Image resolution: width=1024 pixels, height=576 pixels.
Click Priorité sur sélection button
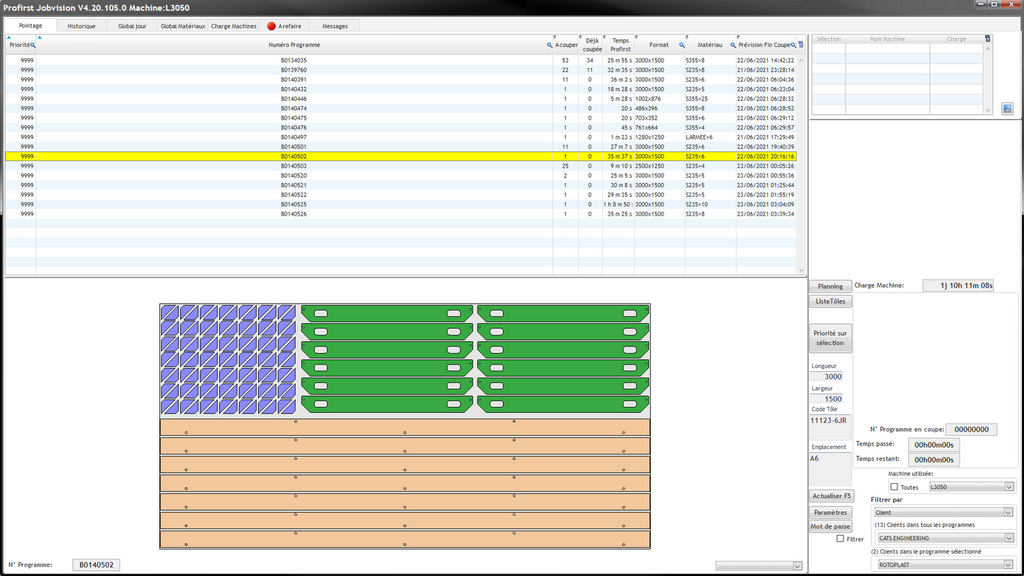point(830,338)
